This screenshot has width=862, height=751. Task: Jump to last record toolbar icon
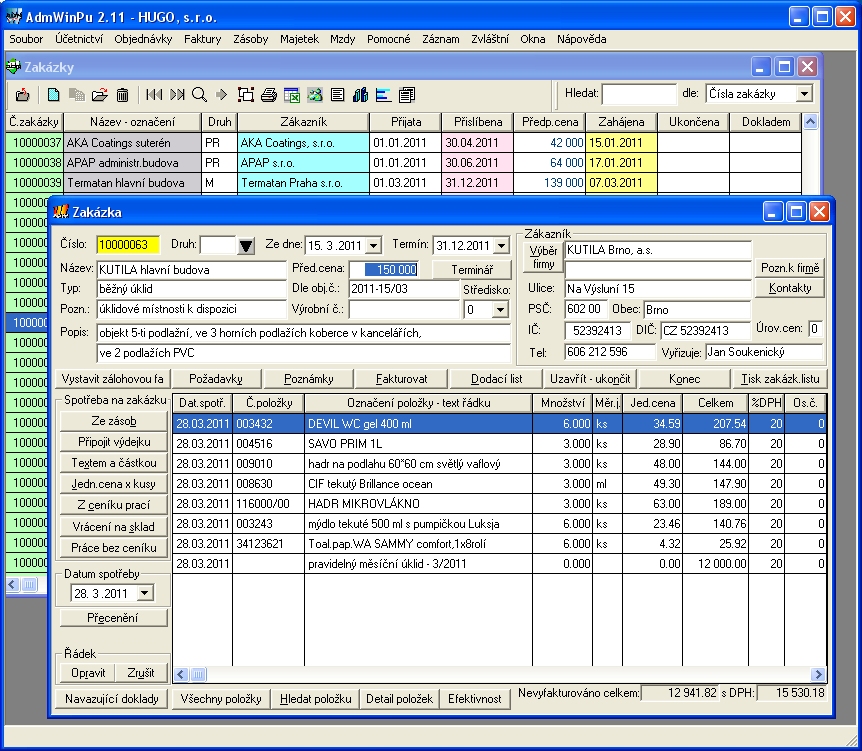177,95
